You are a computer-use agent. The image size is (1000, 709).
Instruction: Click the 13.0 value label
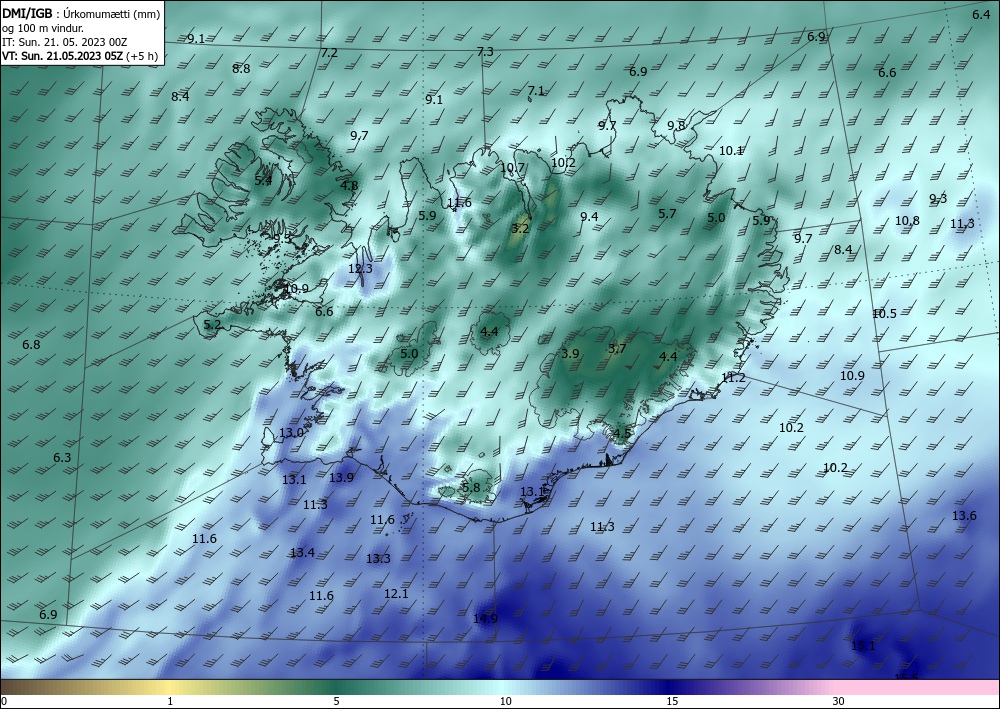[291, 432]
